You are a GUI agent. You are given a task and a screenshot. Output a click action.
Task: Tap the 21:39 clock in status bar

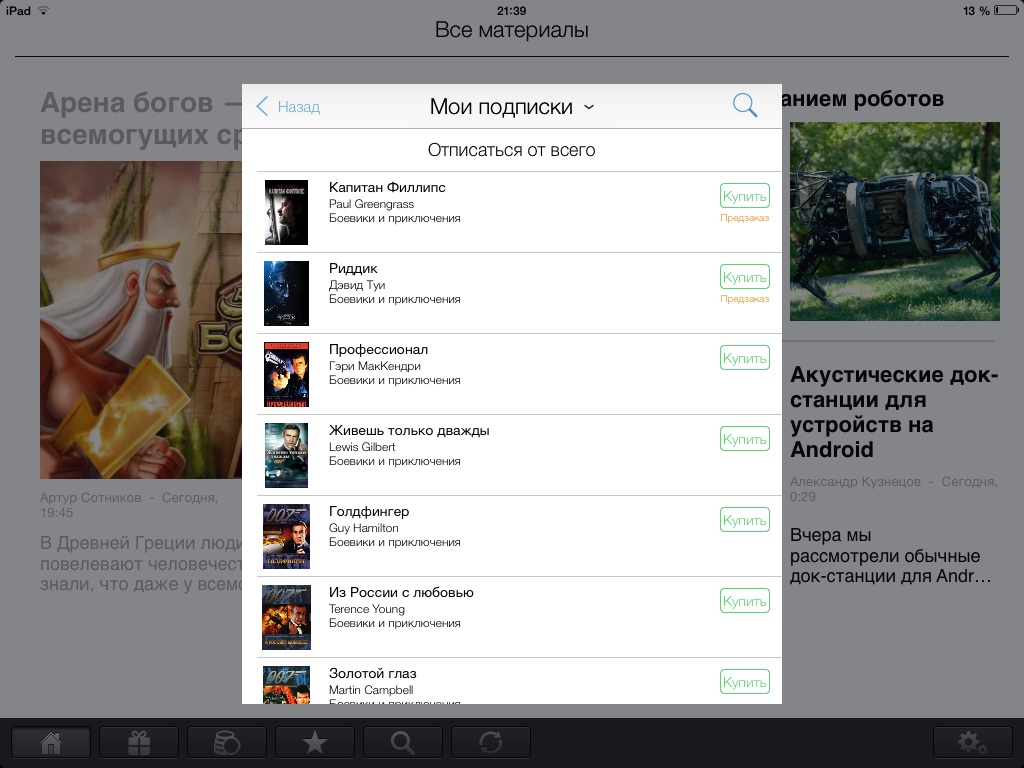pyautogui.click(x=511, y=10)
